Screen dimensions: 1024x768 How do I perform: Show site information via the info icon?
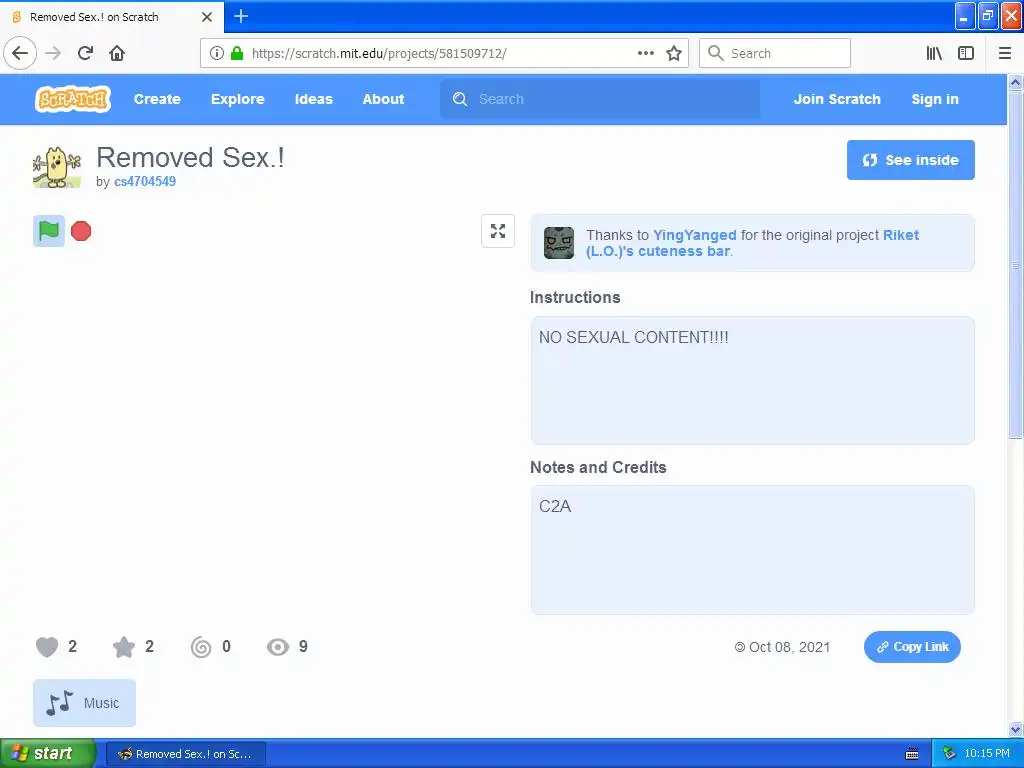217,53
